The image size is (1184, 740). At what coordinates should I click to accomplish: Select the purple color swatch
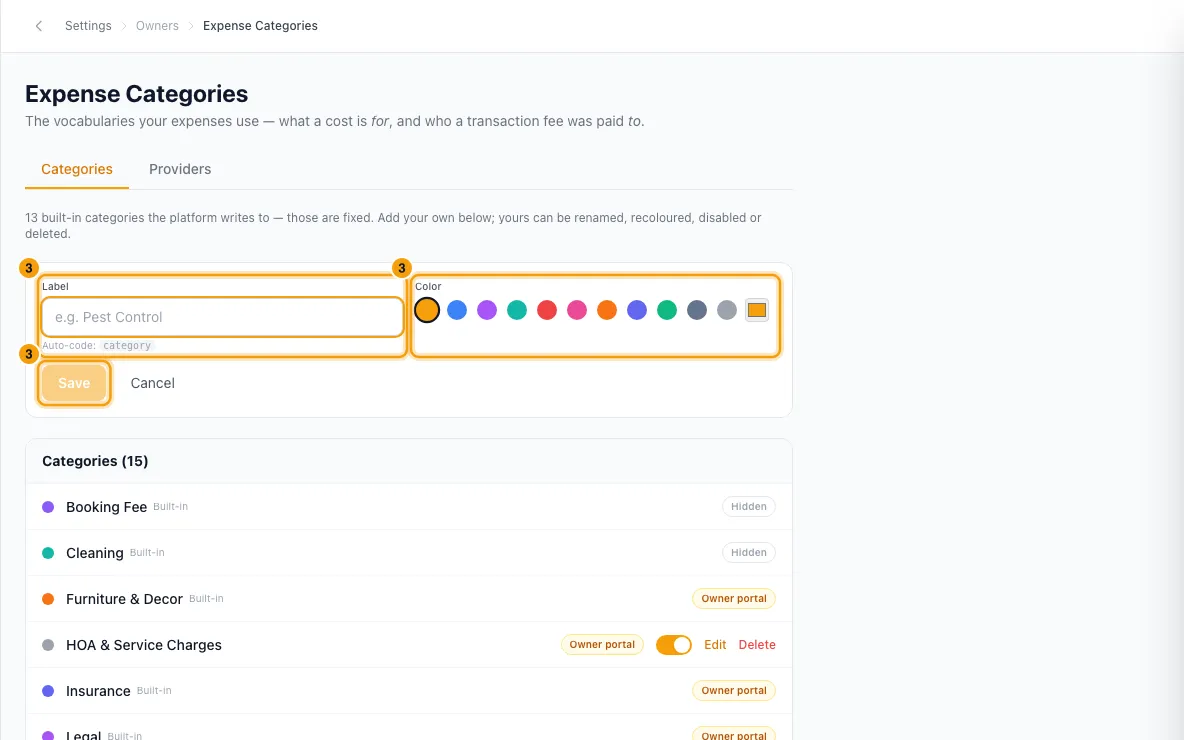[x=487, y=310]
